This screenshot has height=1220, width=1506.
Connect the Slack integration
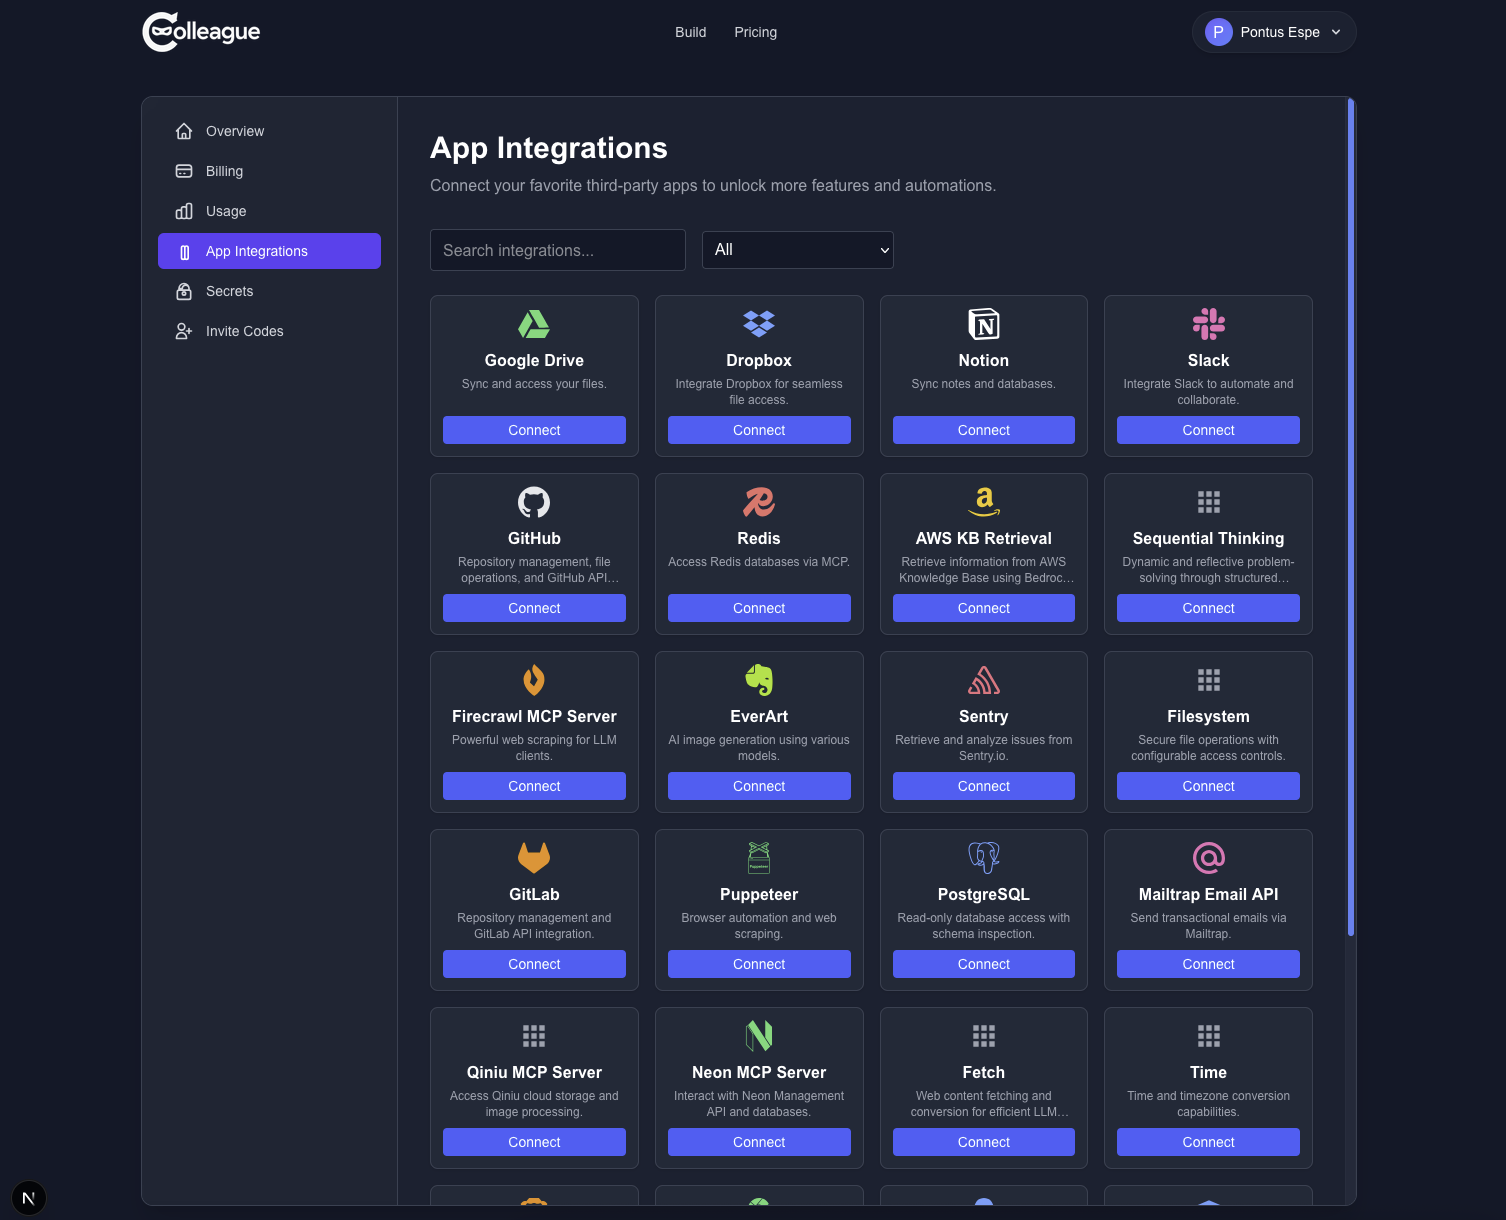(1209, 430)
